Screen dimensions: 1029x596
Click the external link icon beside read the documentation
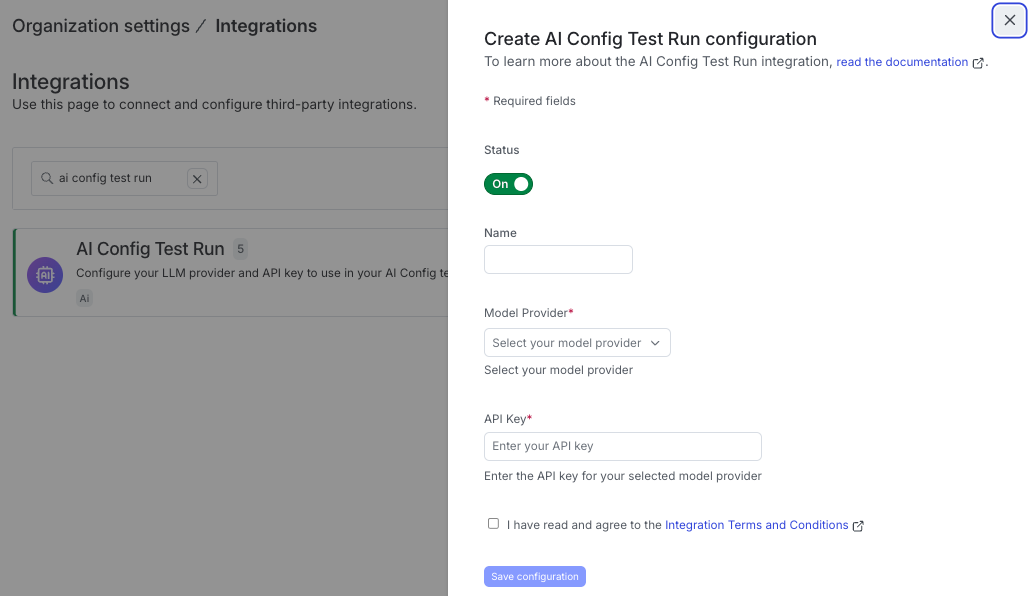[x=977, y=62]
